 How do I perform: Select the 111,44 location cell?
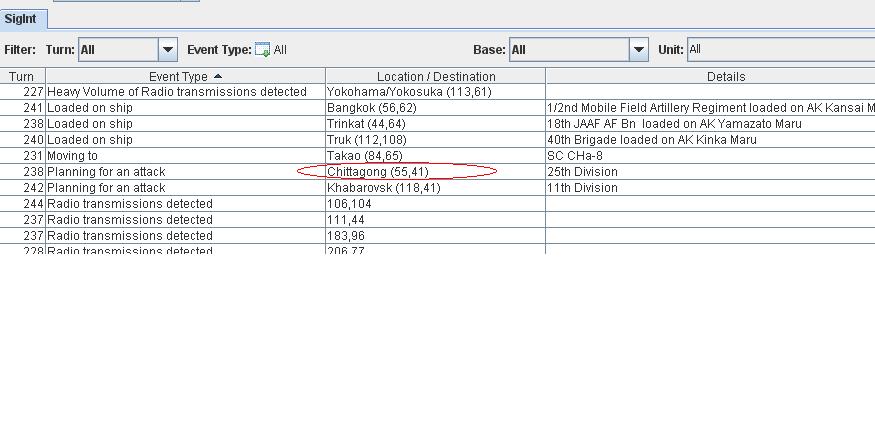click(x=436, y=220)
